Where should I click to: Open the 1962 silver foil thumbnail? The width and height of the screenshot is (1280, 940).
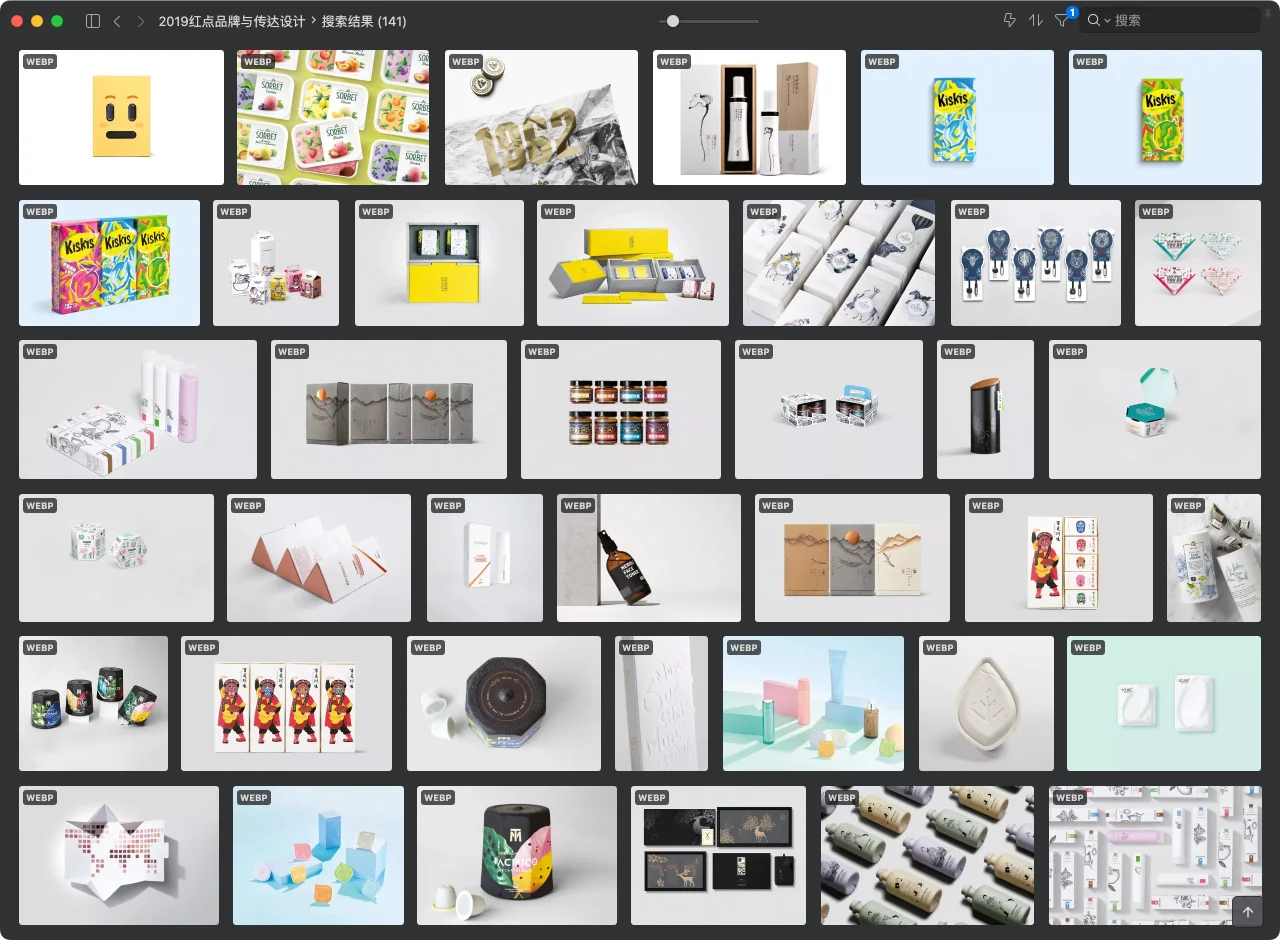click(541, 117)
